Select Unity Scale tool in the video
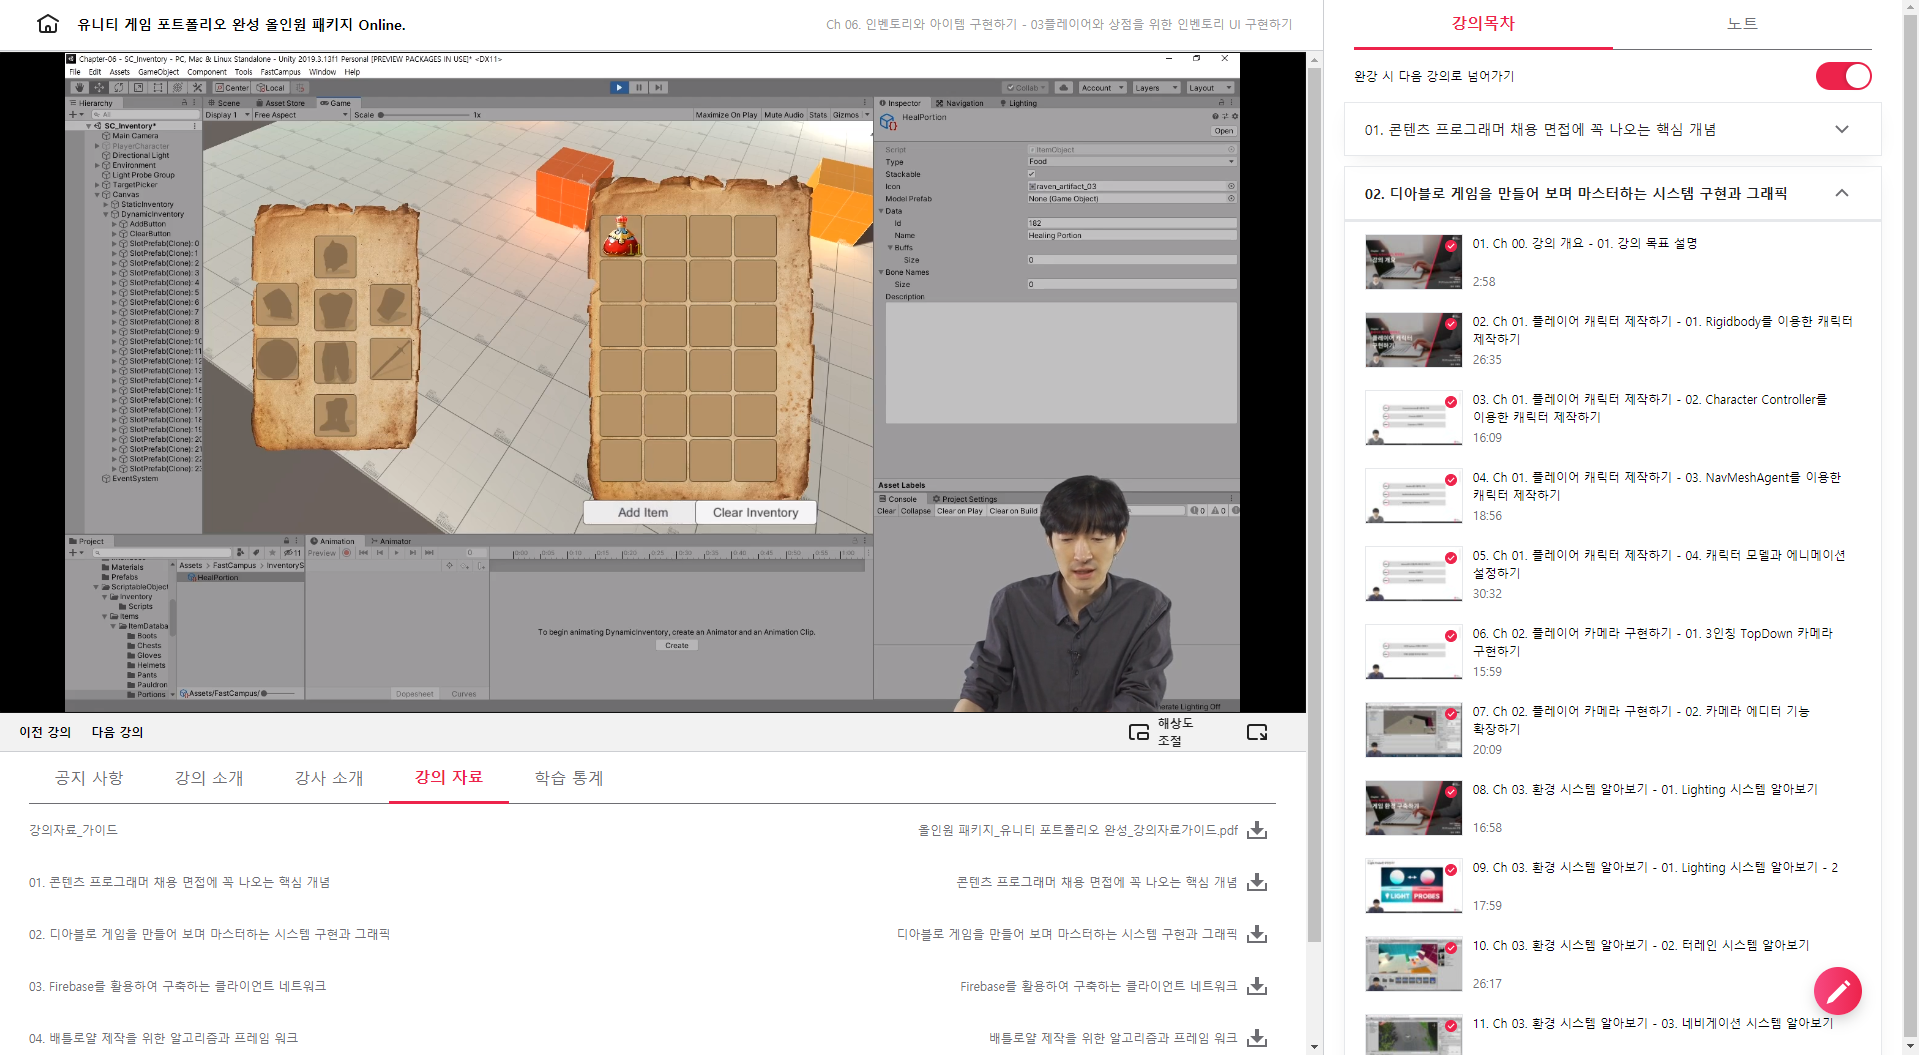The image size is (1919, 1055). 139,87
